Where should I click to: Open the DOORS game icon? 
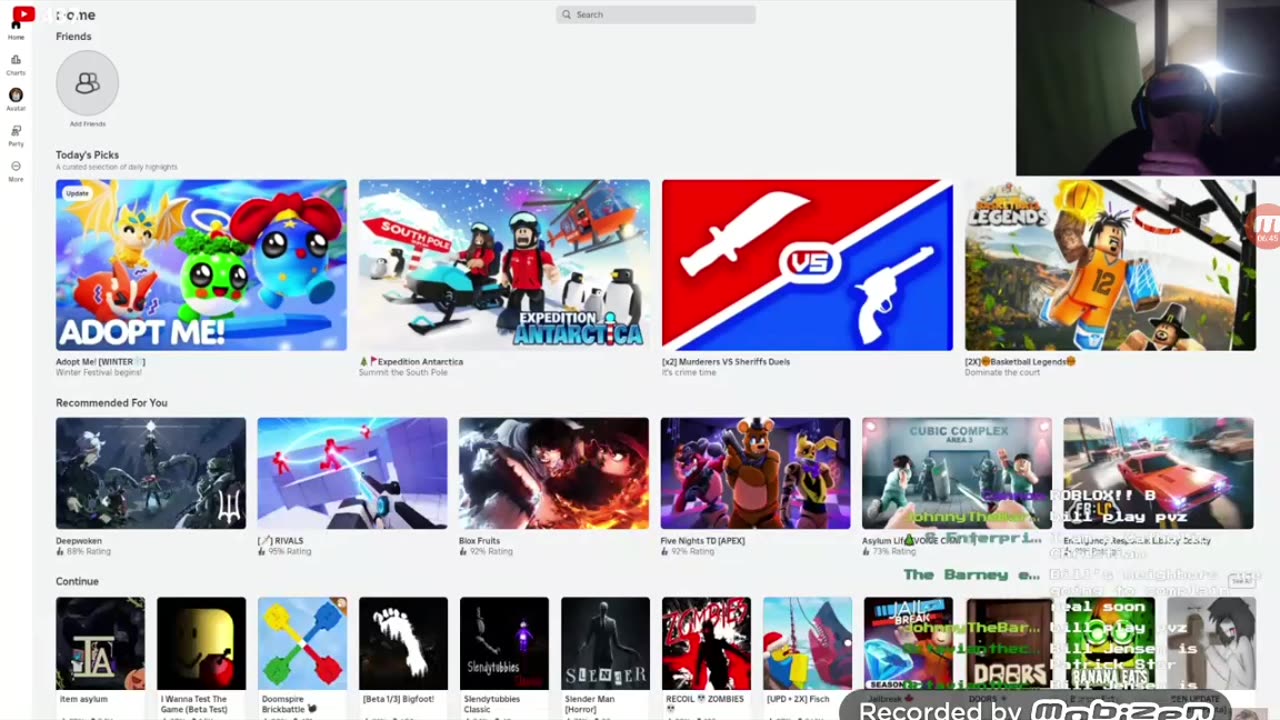coord(1009,643)
